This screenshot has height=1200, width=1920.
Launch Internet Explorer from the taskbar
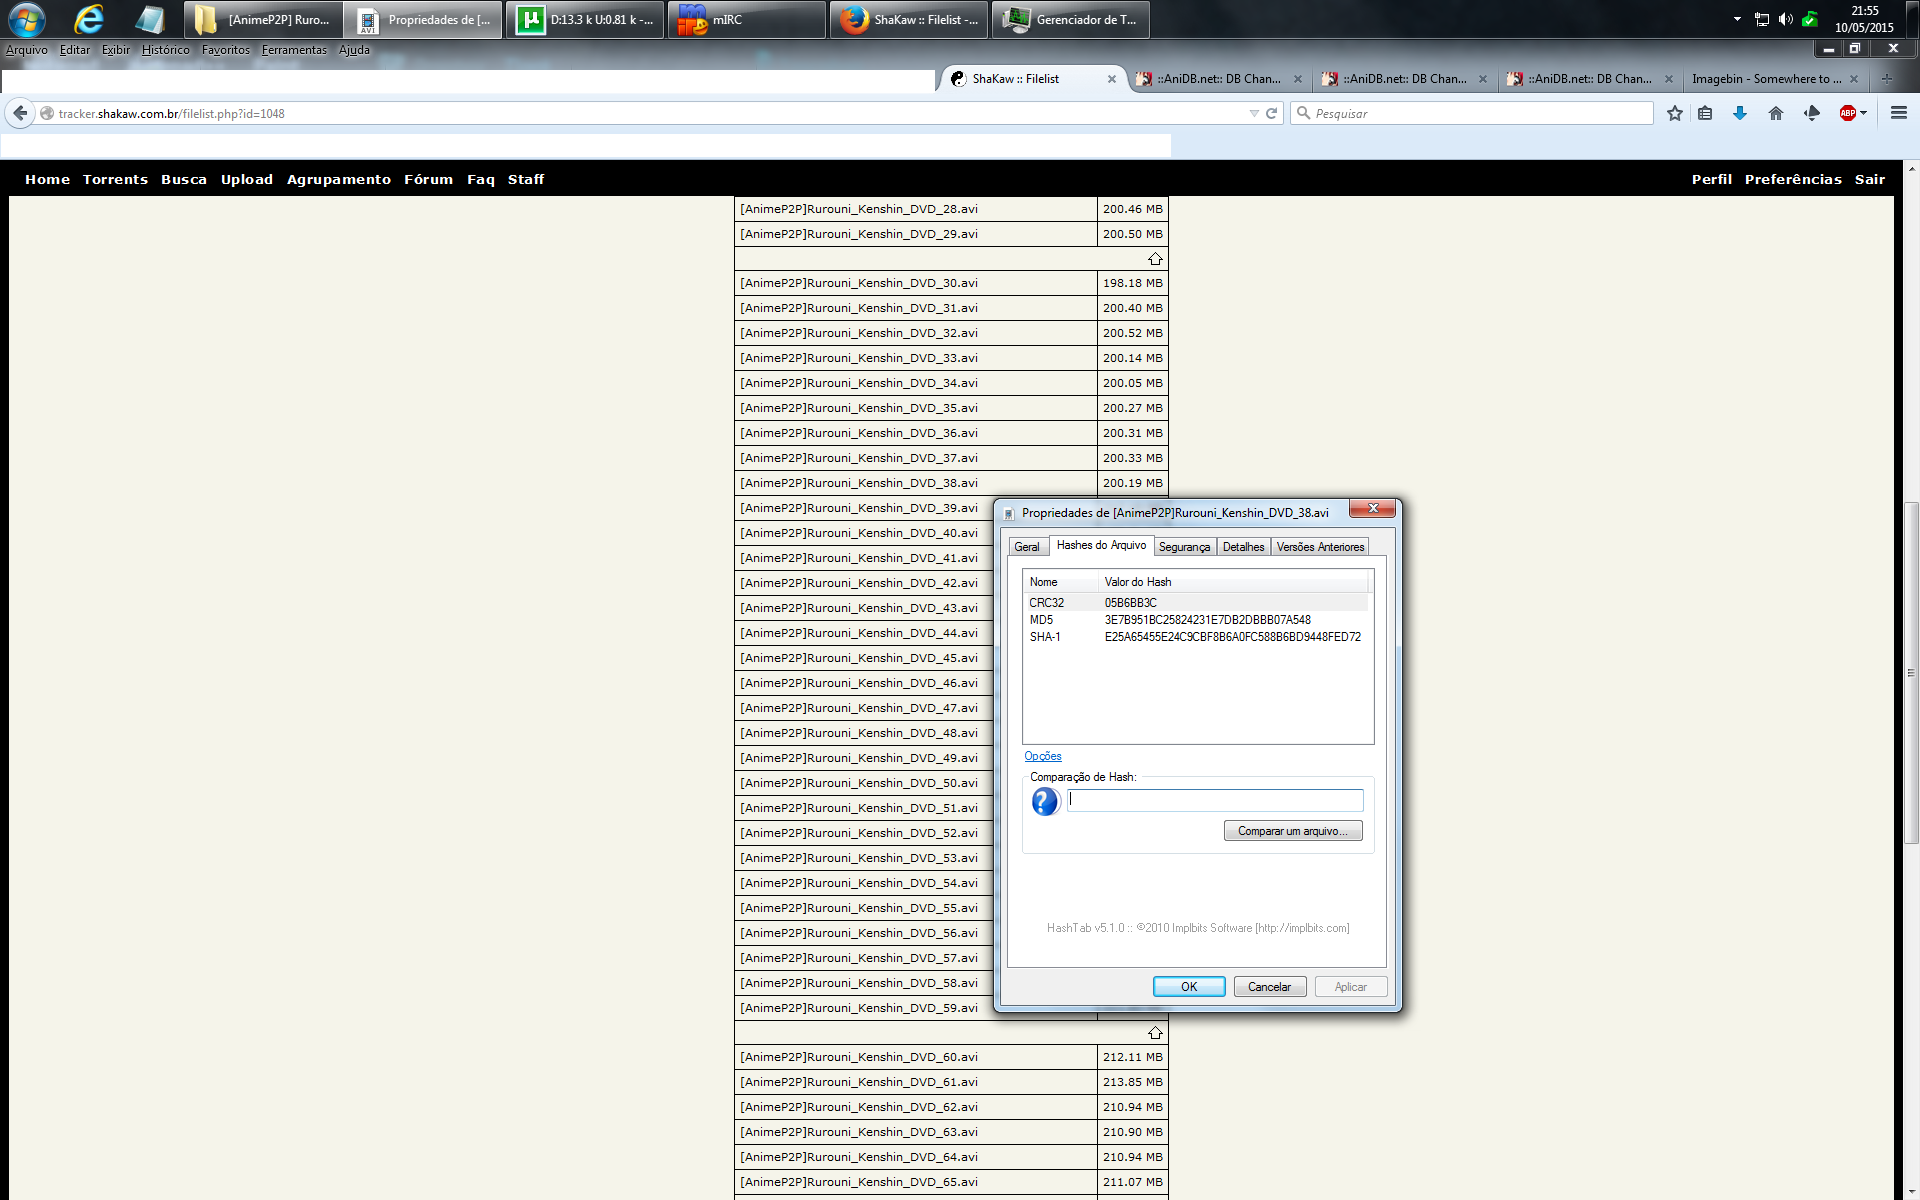88,20
